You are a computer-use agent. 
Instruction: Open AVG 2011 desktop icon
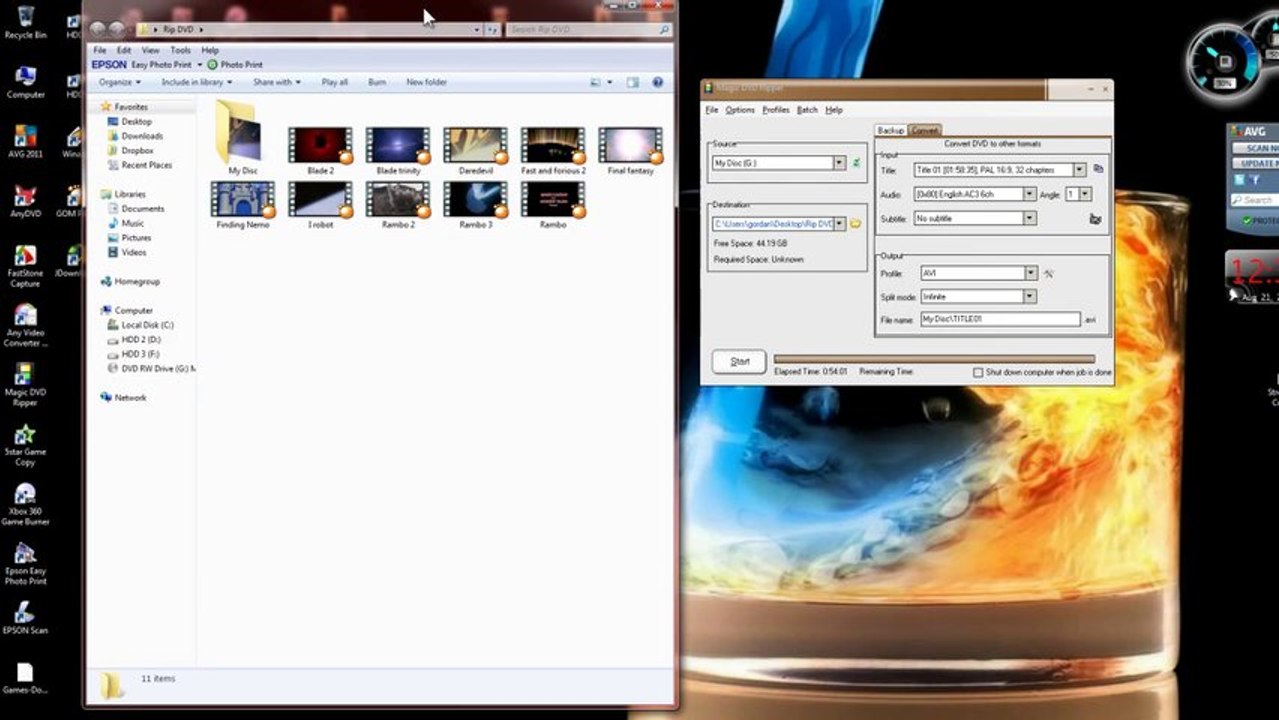pyautogui.click(x=25, y=141)
